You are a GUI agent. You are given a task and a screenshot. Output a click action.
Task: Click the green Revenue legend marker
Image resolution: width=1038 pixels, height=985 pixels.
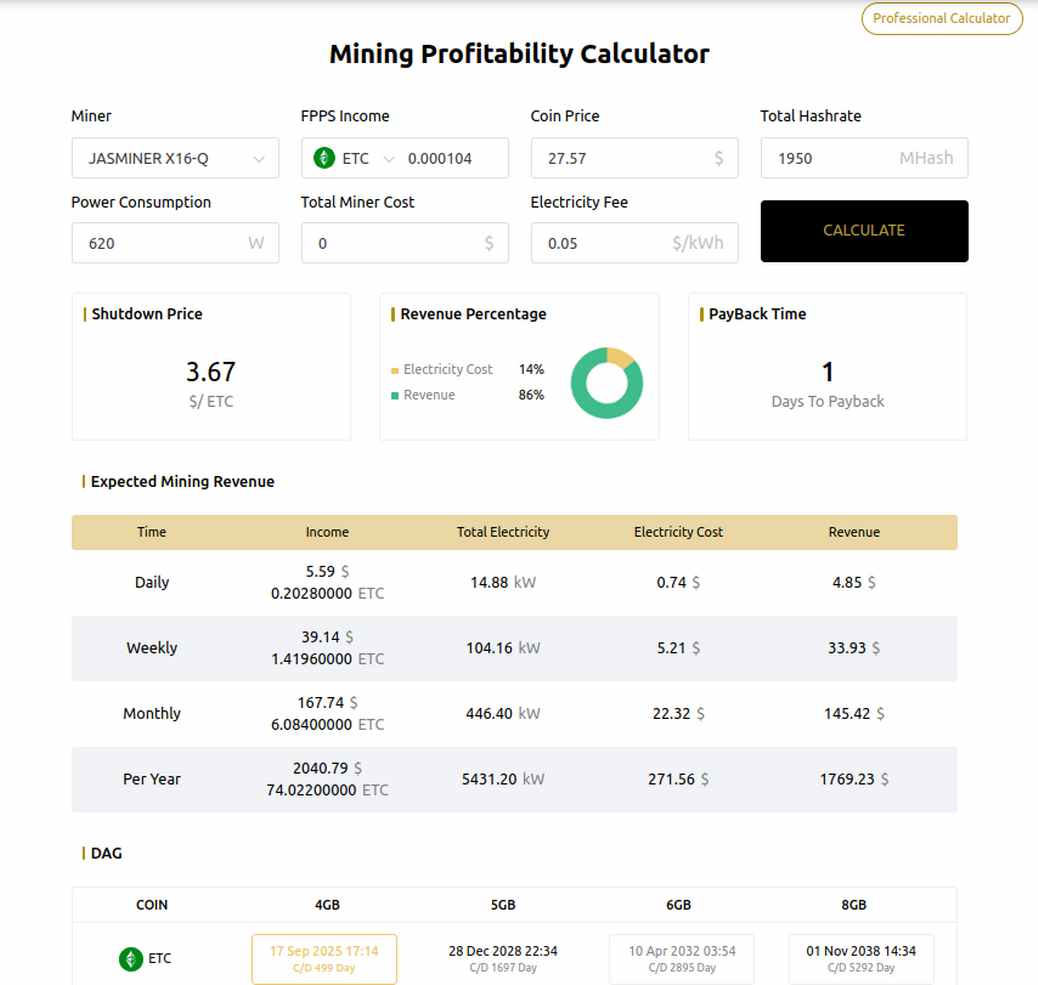coord(395,395)
